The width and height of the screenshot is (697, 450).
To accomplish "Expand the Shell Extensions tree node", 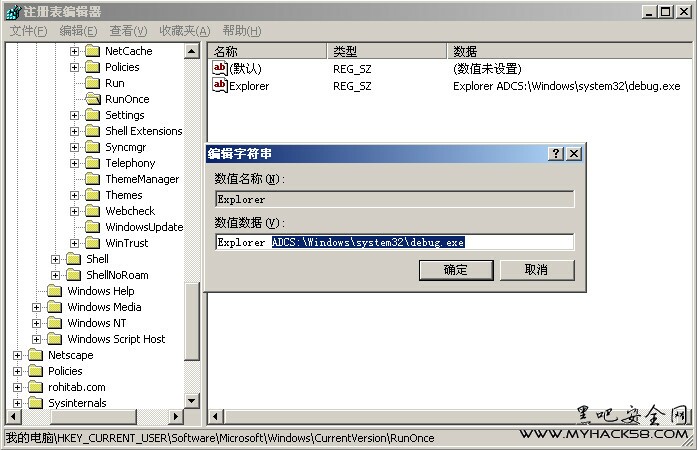I will coord(74,131).
